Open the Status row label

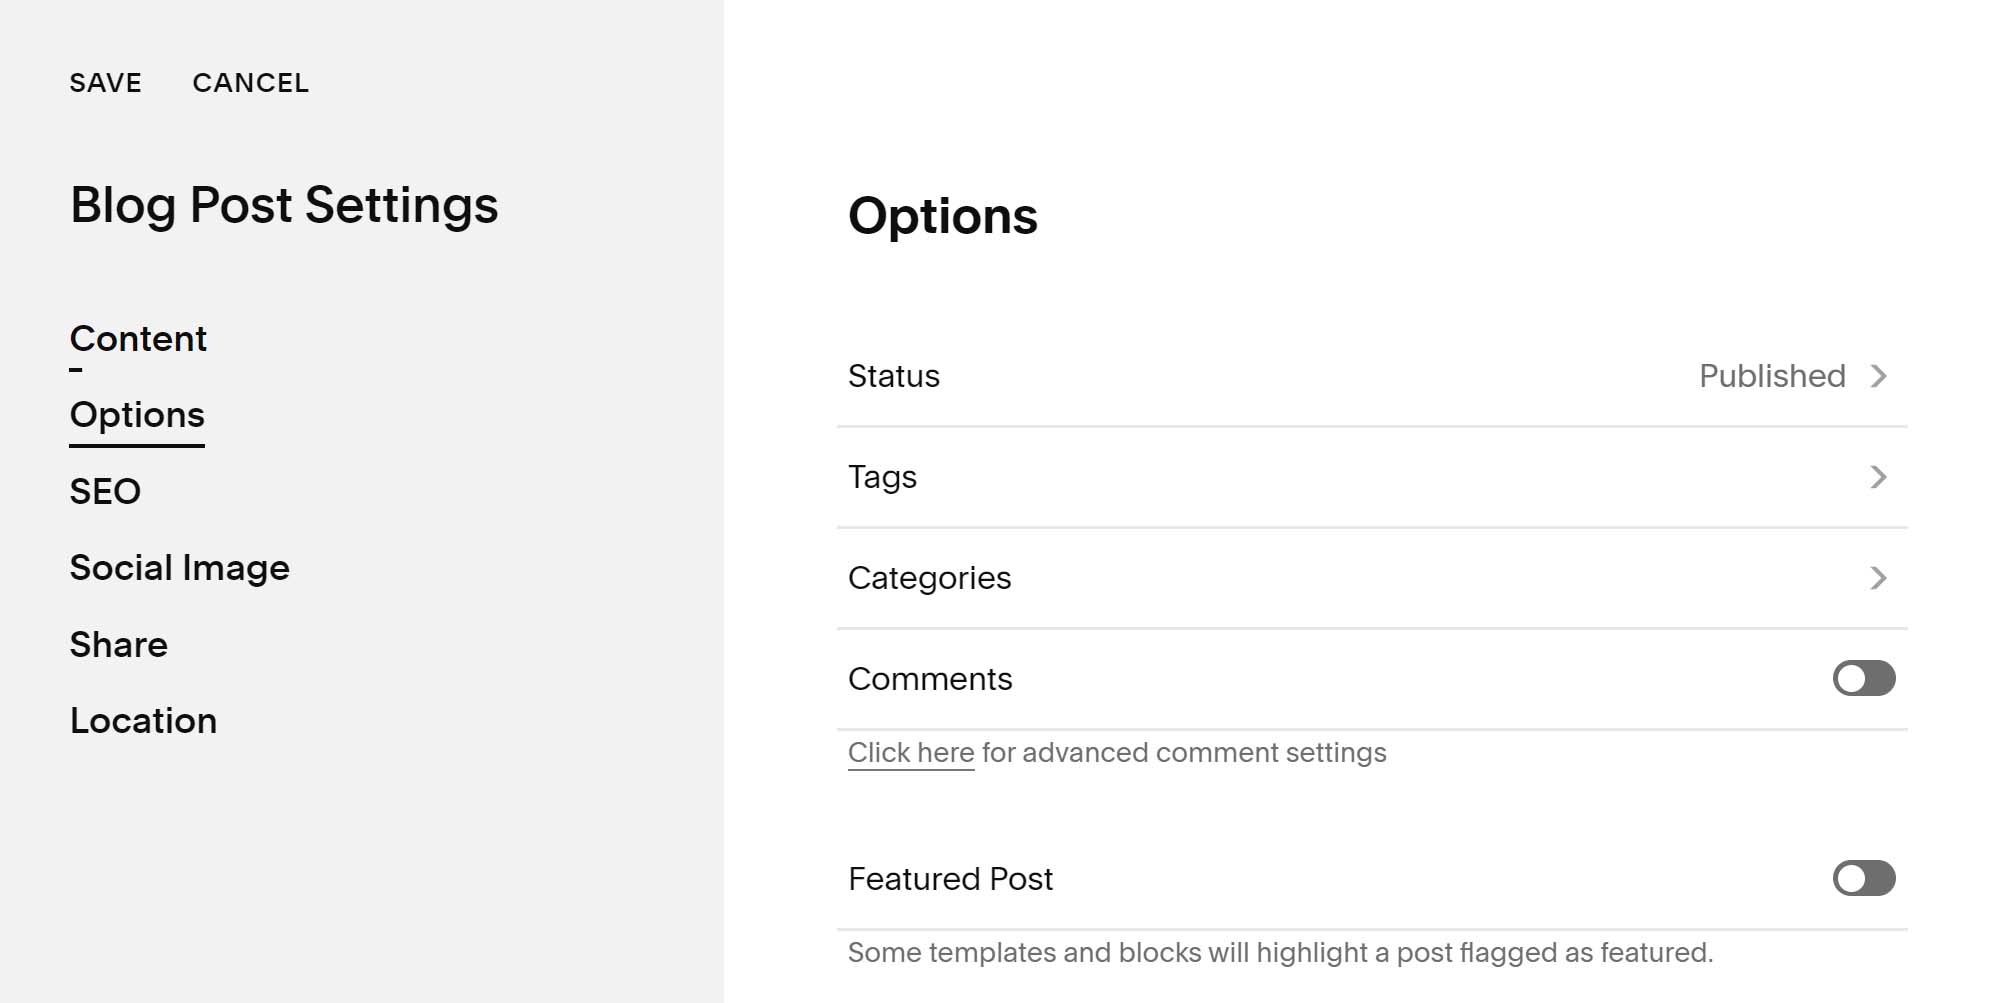click(893, 376)
